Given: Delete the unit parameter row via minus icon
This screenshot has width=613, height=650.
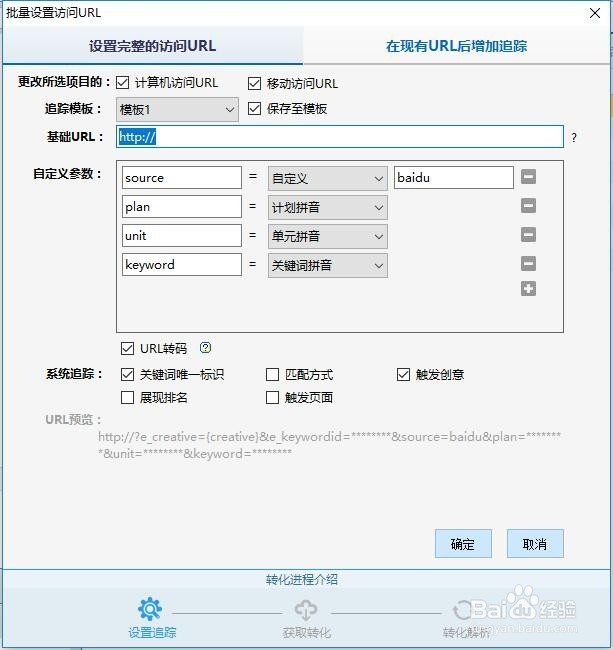Looking at the screenshot, I should point(529,236).
